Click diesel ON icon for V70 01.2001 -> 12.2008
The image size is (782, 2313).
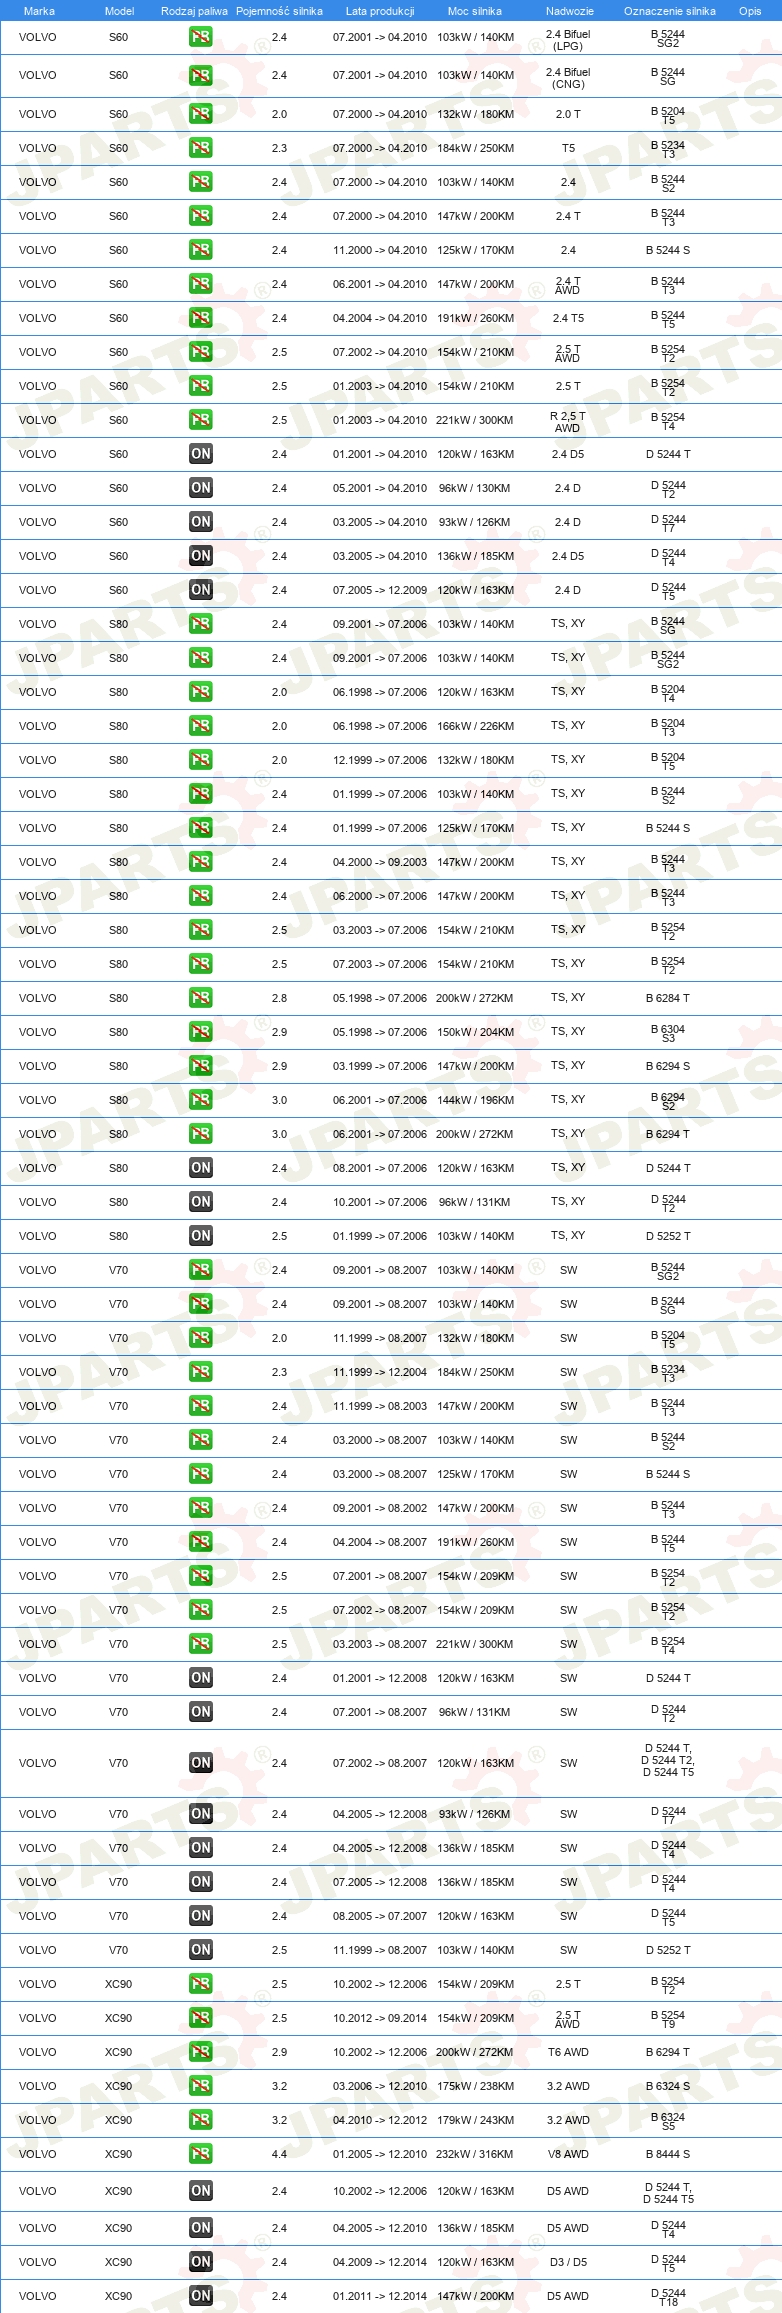point(200,1678)
